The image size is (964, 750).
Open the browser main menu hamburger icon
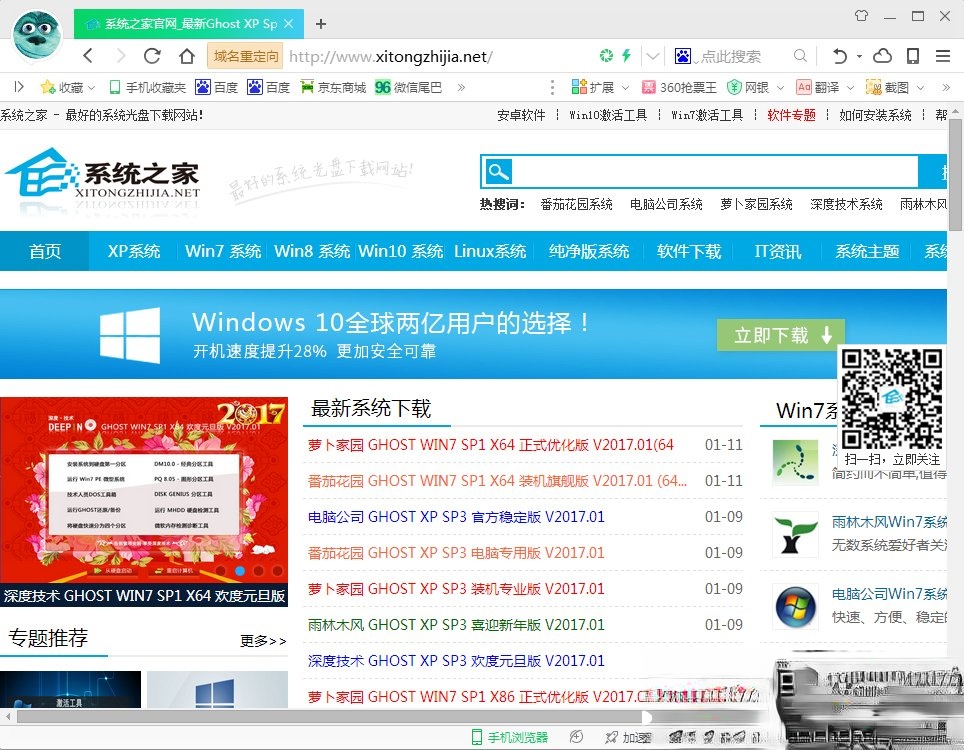(x=943, y=56)
